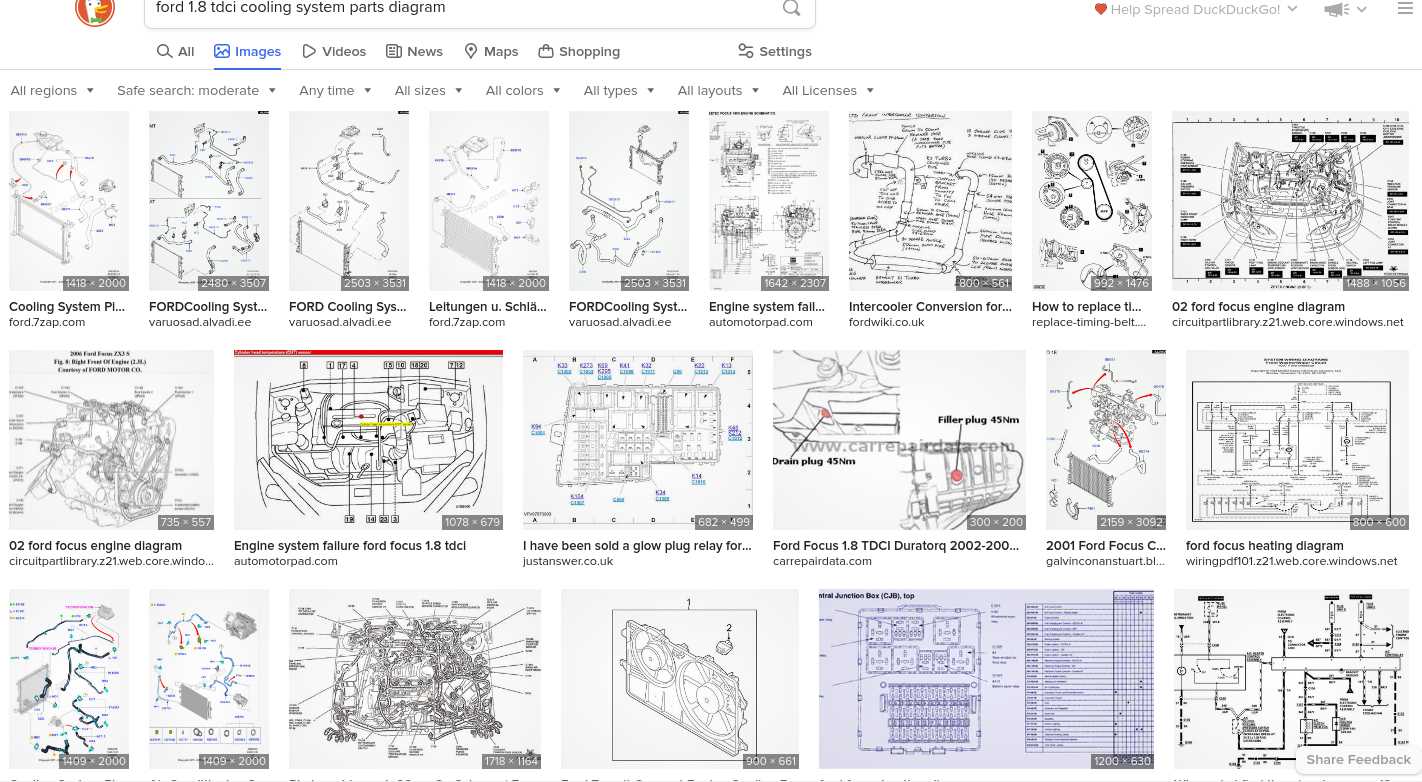This screenshot has height=782, width=1422.
Task: Click the fordwiki.co.uk source link
Action: (886, 322)
